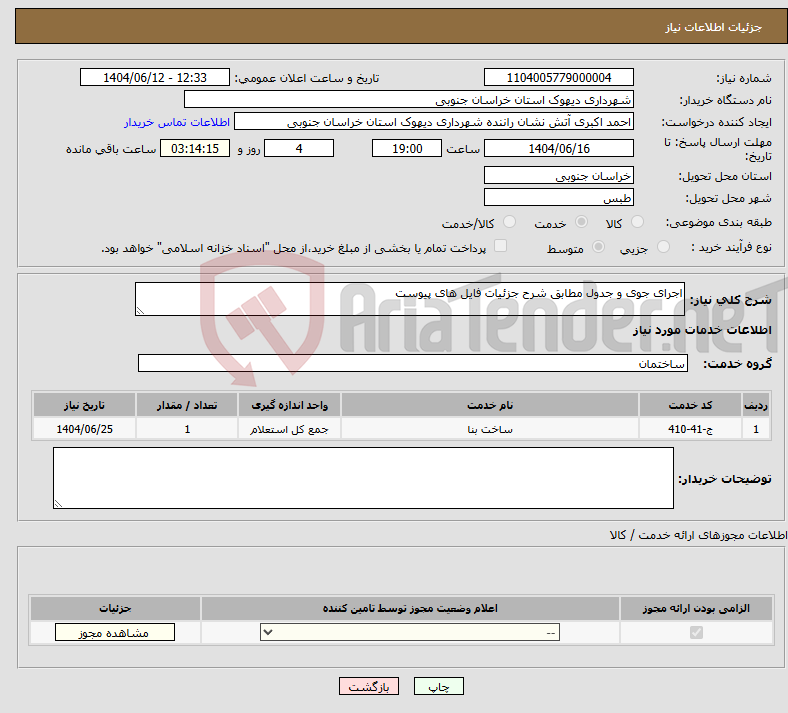Select the متوسط purchase type radio
Viewport: 788px width, 713px height.
click(598, 247)
